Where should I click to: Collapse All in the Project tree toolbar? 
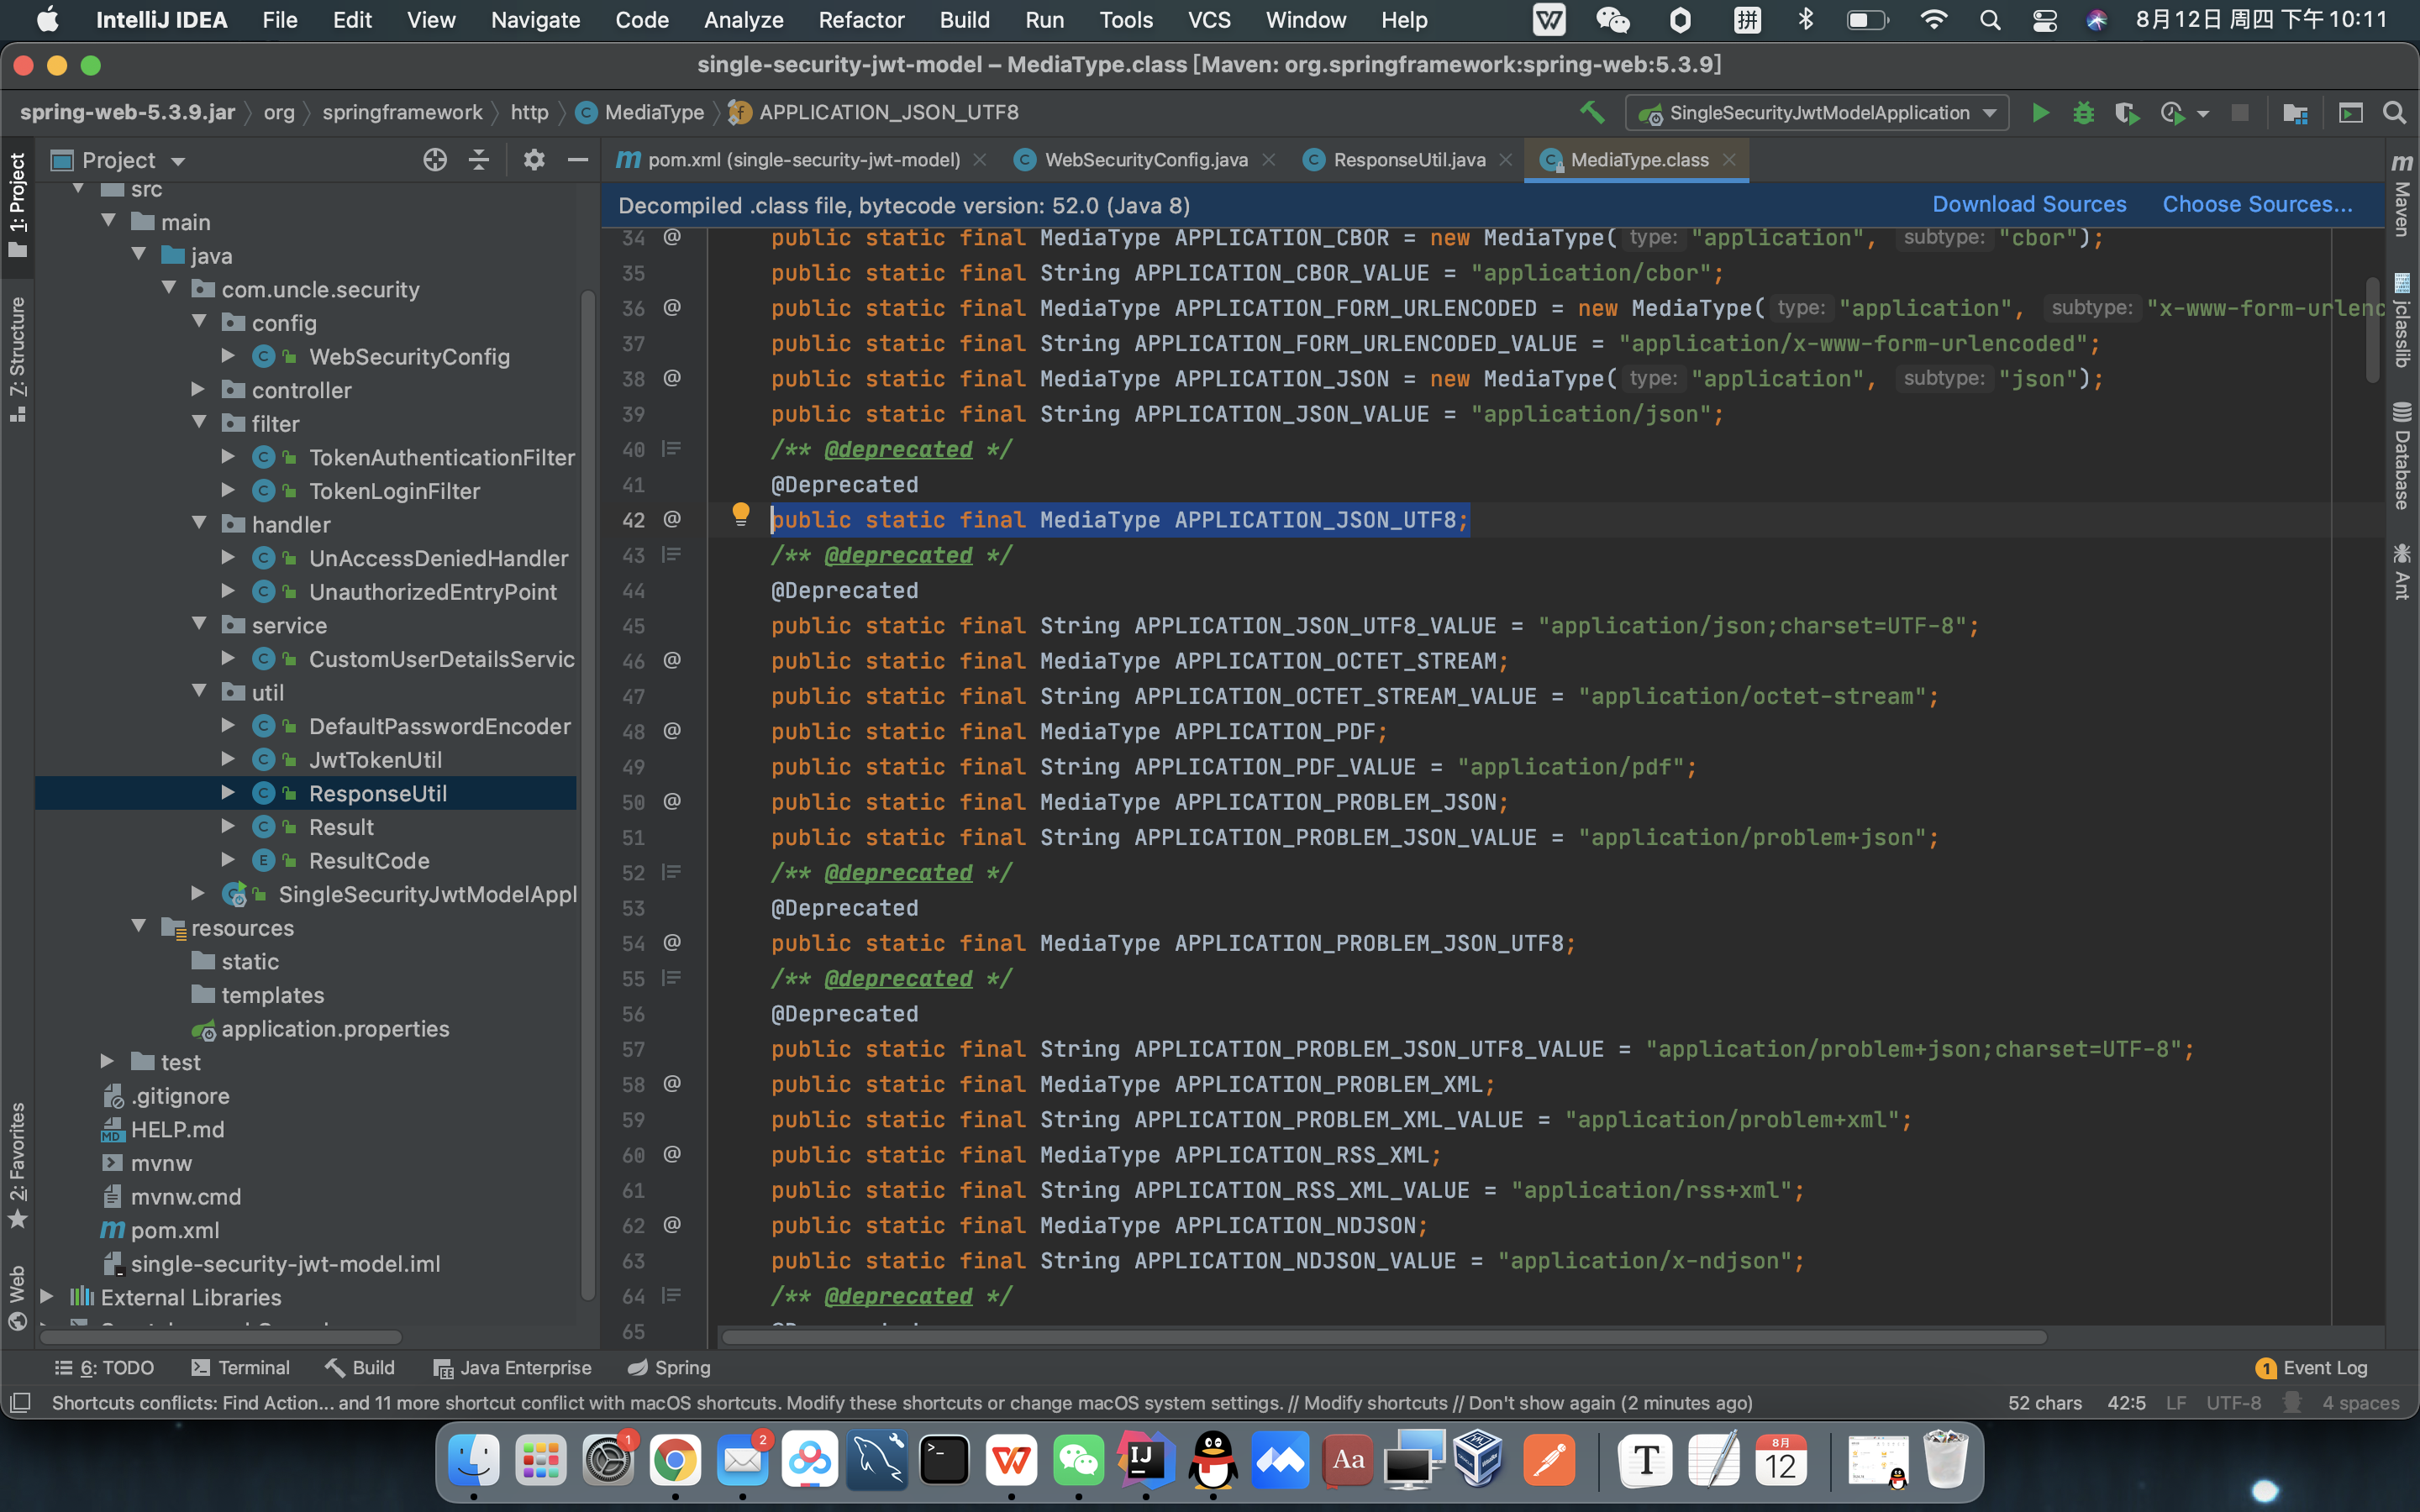[x=479, y=159]
